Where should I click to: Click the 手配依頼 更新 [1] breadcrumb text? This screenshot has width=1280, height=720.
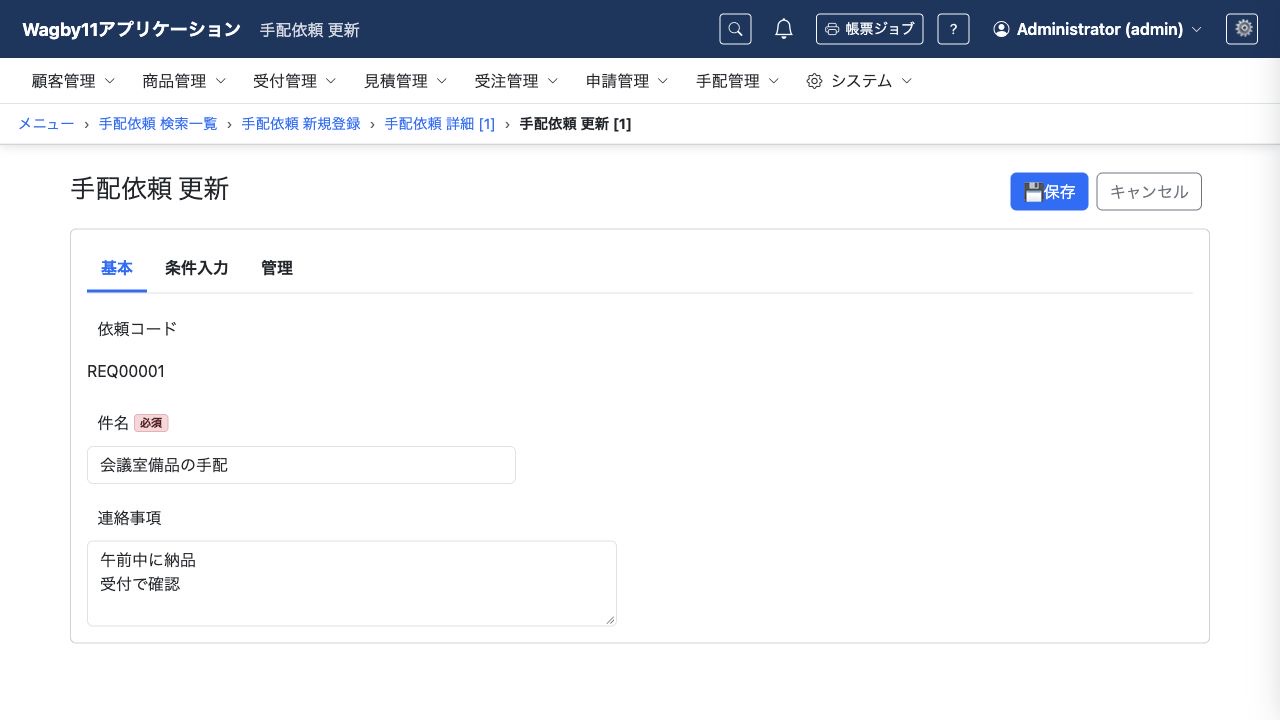tap(575, 124)
